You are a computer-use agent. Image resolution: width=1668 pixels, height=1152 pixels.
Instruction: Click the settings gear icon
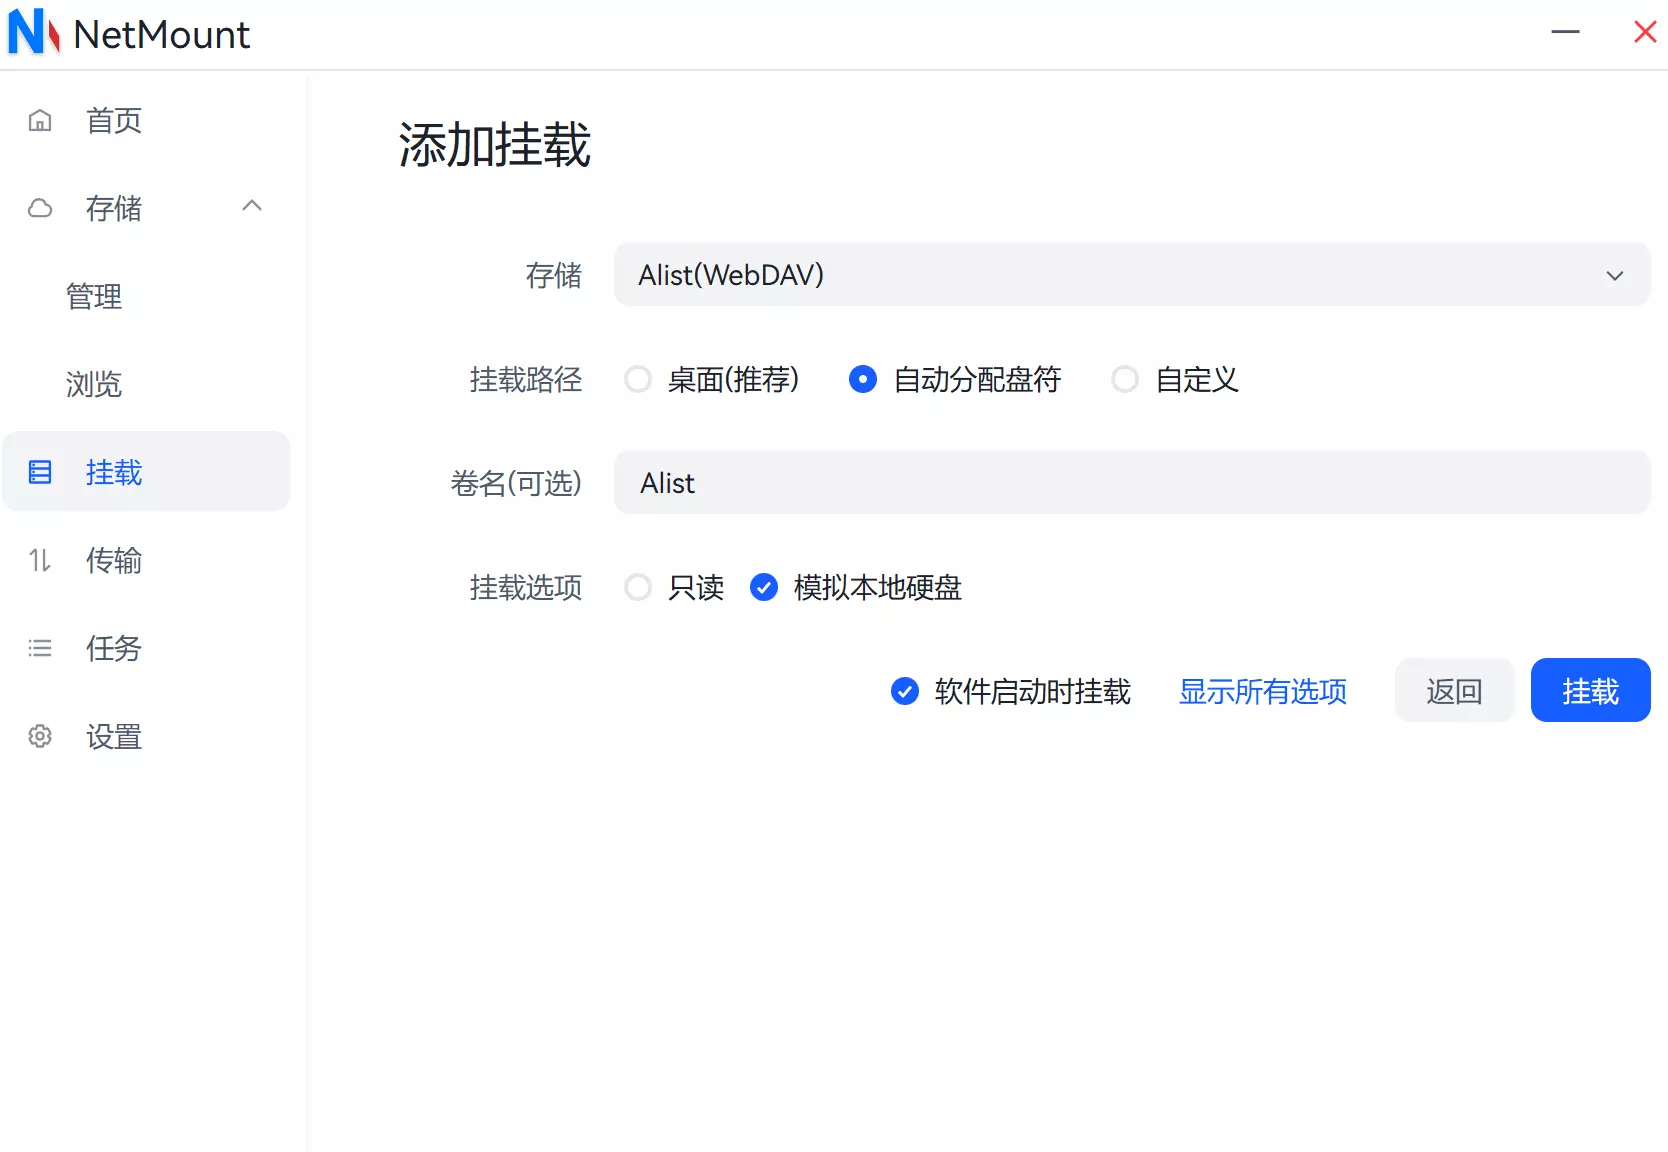point(40,736)
